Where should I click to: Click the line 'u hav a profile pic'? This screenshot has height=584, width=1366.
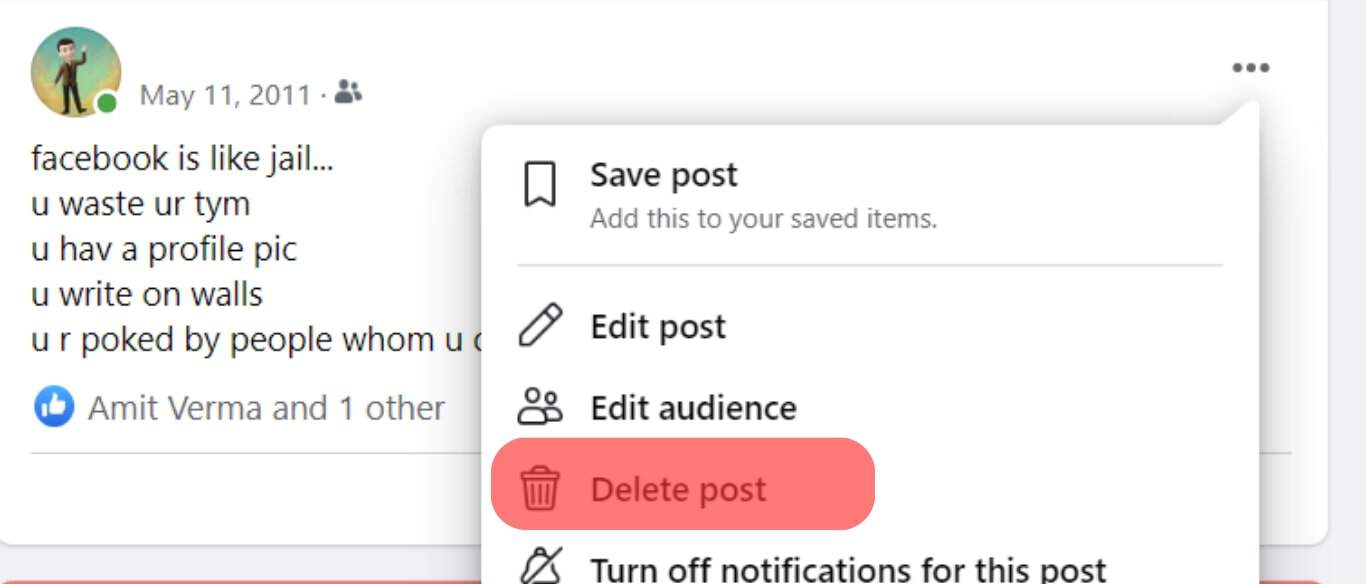pos(164,248)
